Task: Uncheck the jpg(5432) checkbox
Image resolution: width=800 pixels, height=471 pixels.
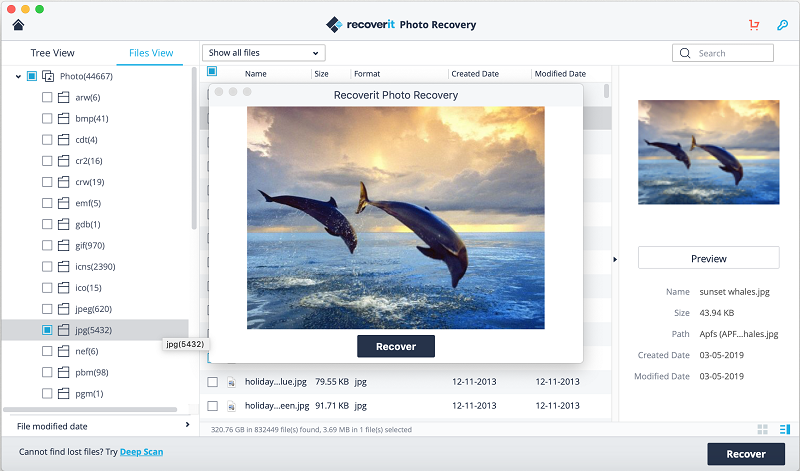Action: (47, 330)
